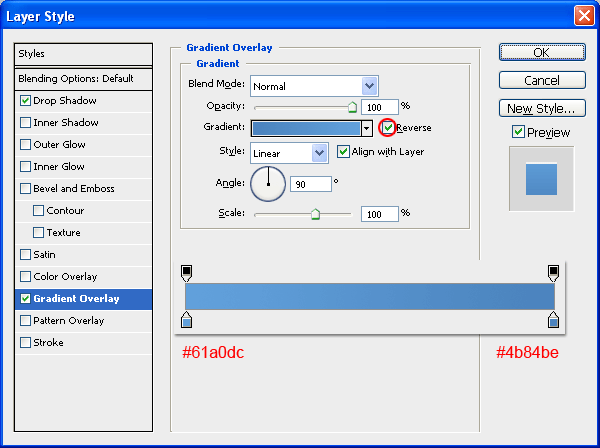This screenshot has width=600, height=448.
Task: Open the Style Linear dropdown
Action: coord(289,153)
